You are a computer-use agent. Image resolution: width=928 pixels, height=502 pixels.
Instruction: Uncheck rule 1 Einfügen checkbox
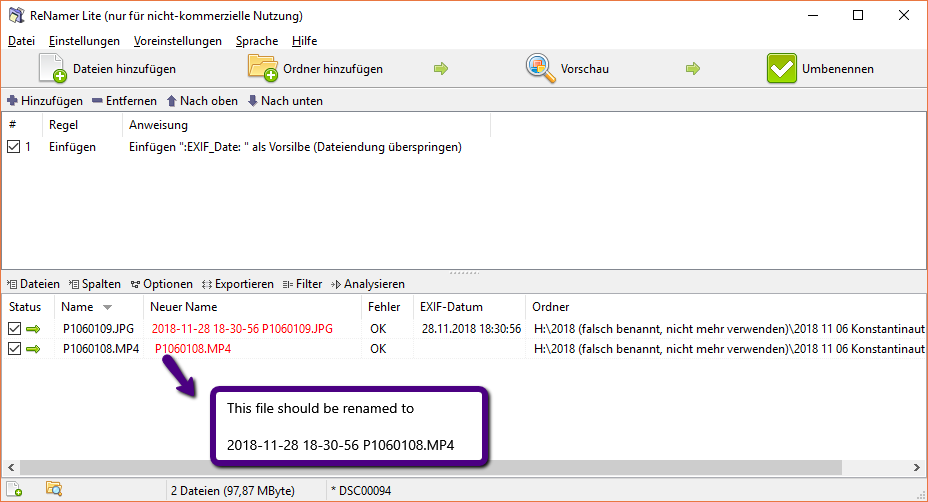[x=14, y=146]
